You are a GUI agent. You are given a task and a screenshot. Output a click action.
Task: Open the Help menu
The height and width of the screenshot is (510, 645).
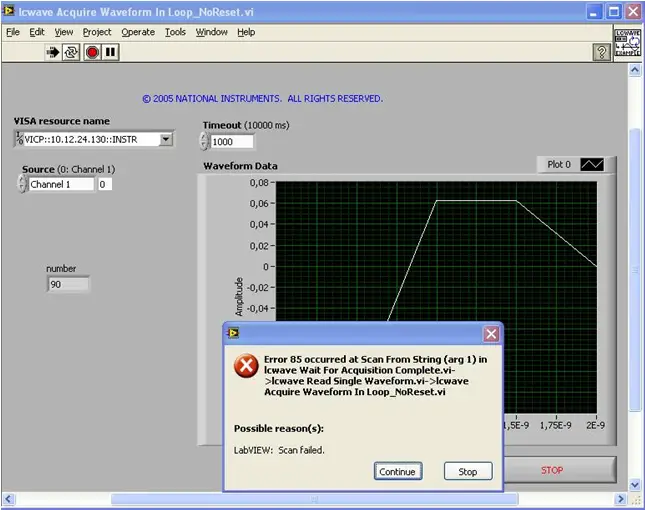[246, 32]
